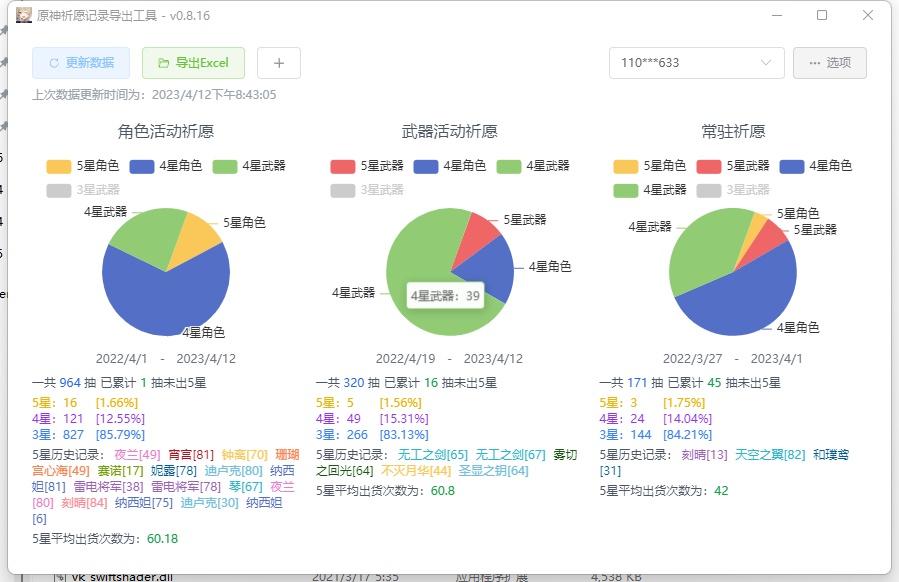Toggle 5星武器 legend in 武器活动祈愿 chart

coord(367,166)
